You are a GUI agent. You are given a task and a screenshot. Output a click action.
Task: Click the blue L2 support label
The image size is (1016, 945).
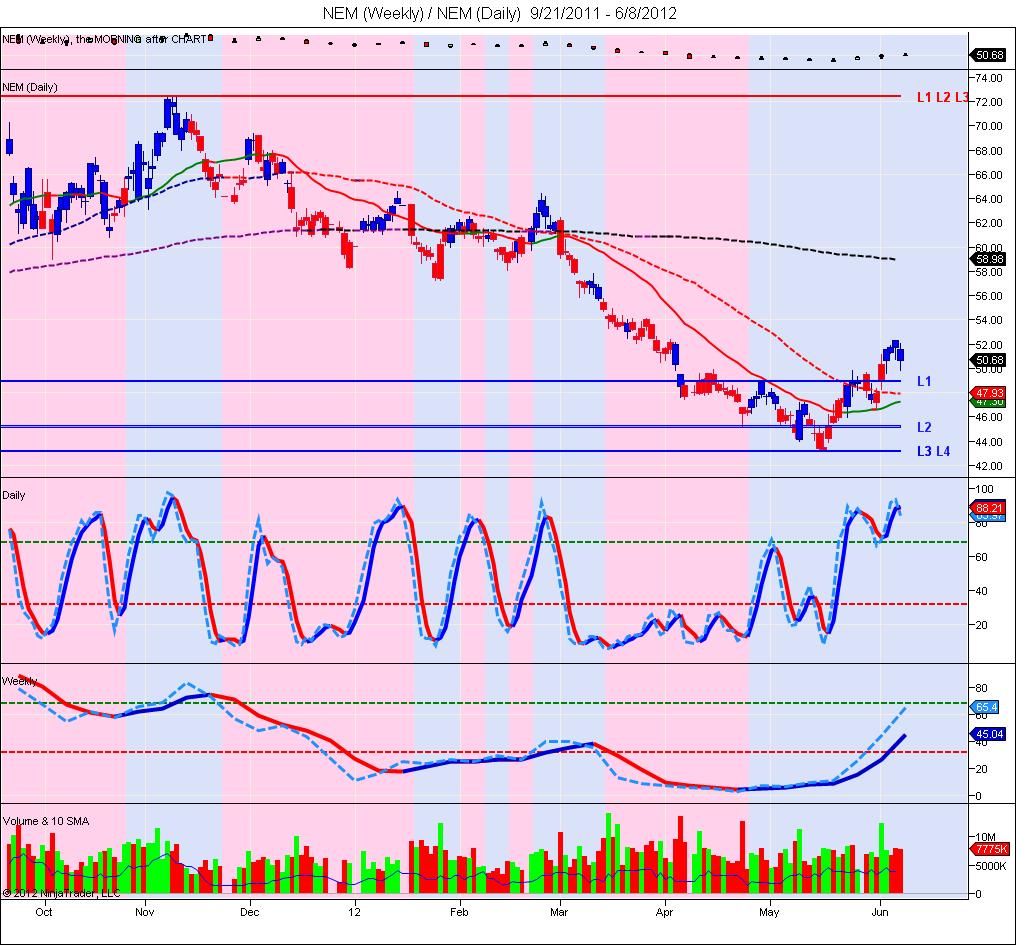(924, 427)
